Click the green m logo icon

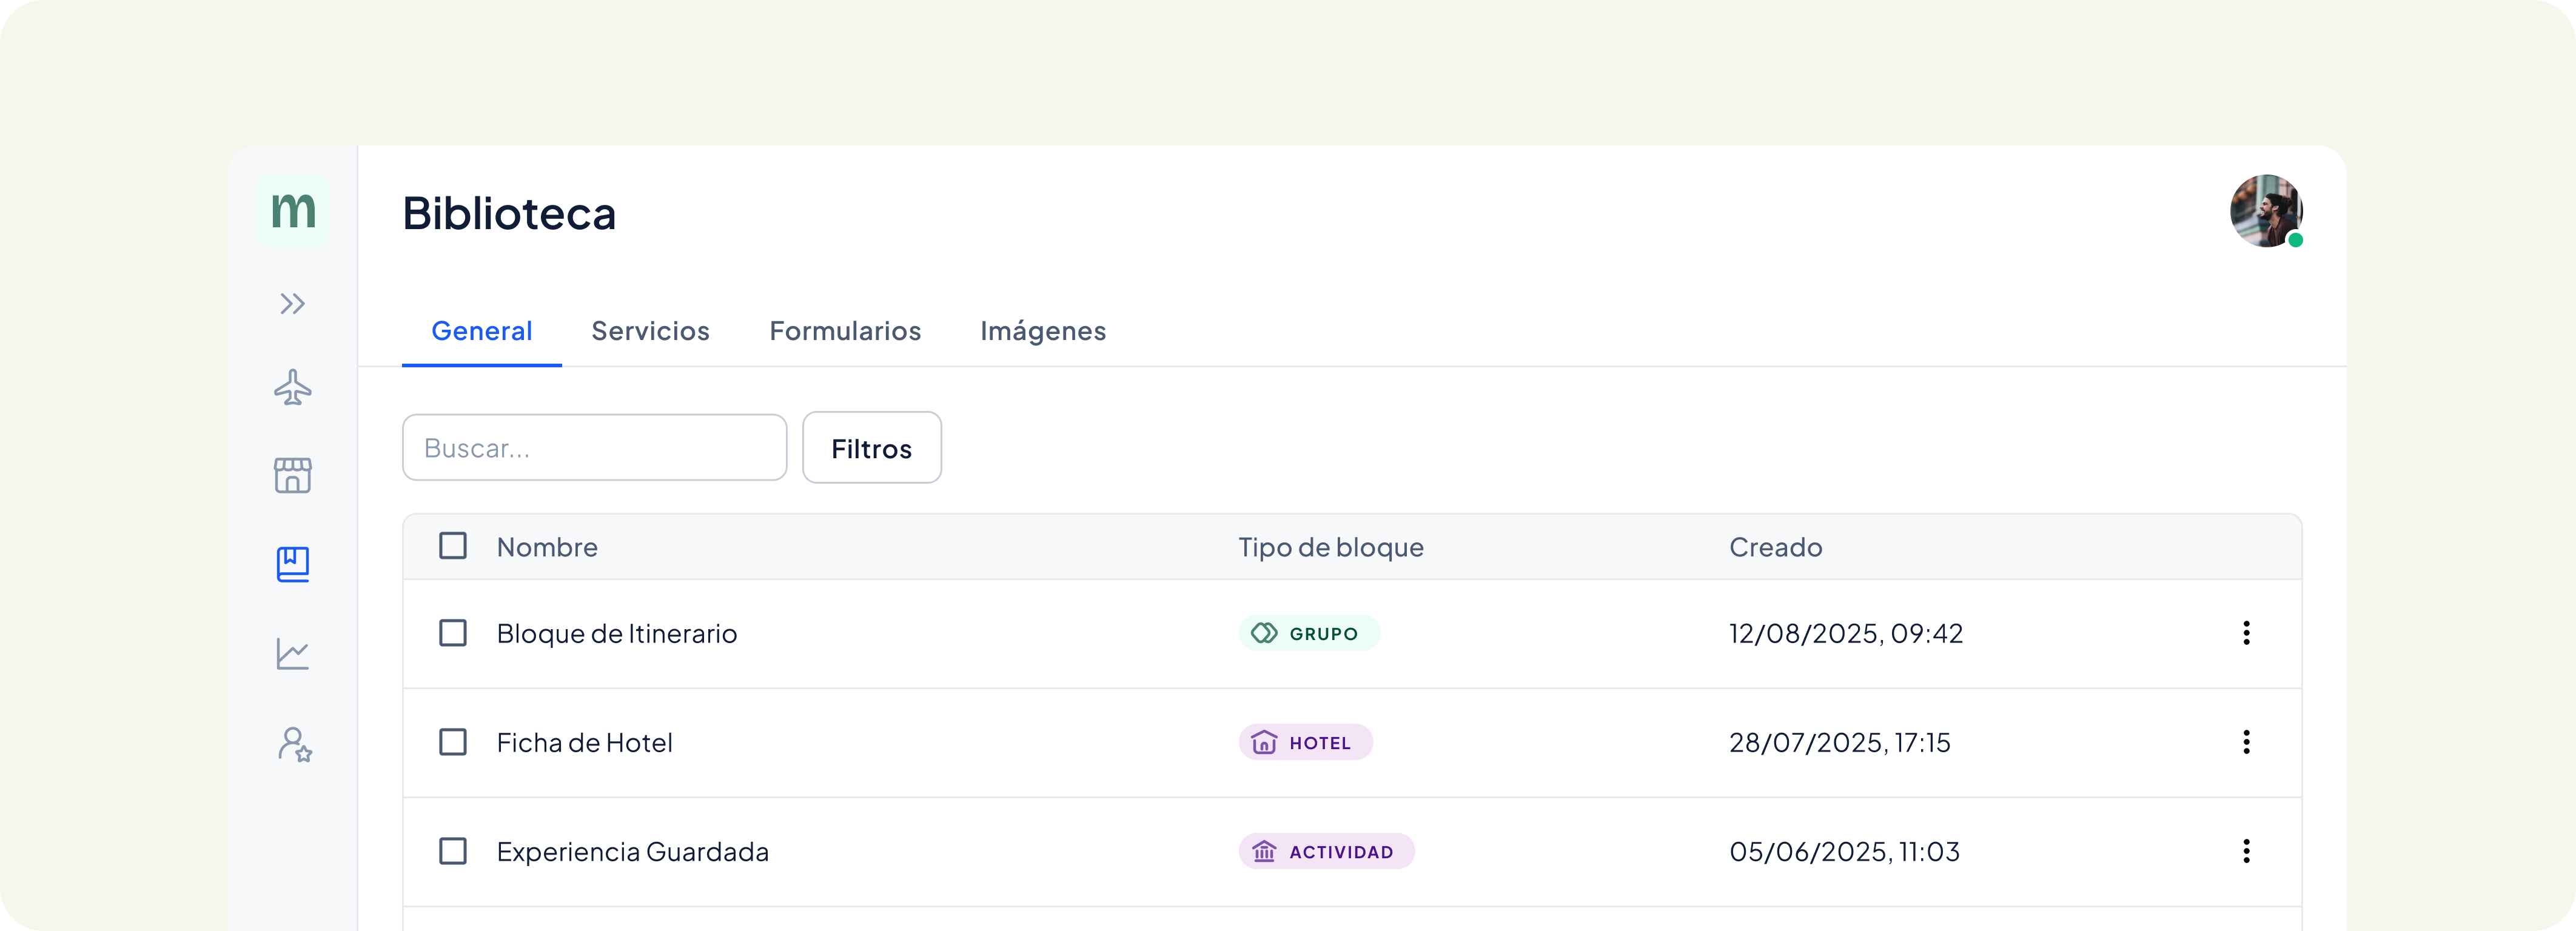[293, 211]
